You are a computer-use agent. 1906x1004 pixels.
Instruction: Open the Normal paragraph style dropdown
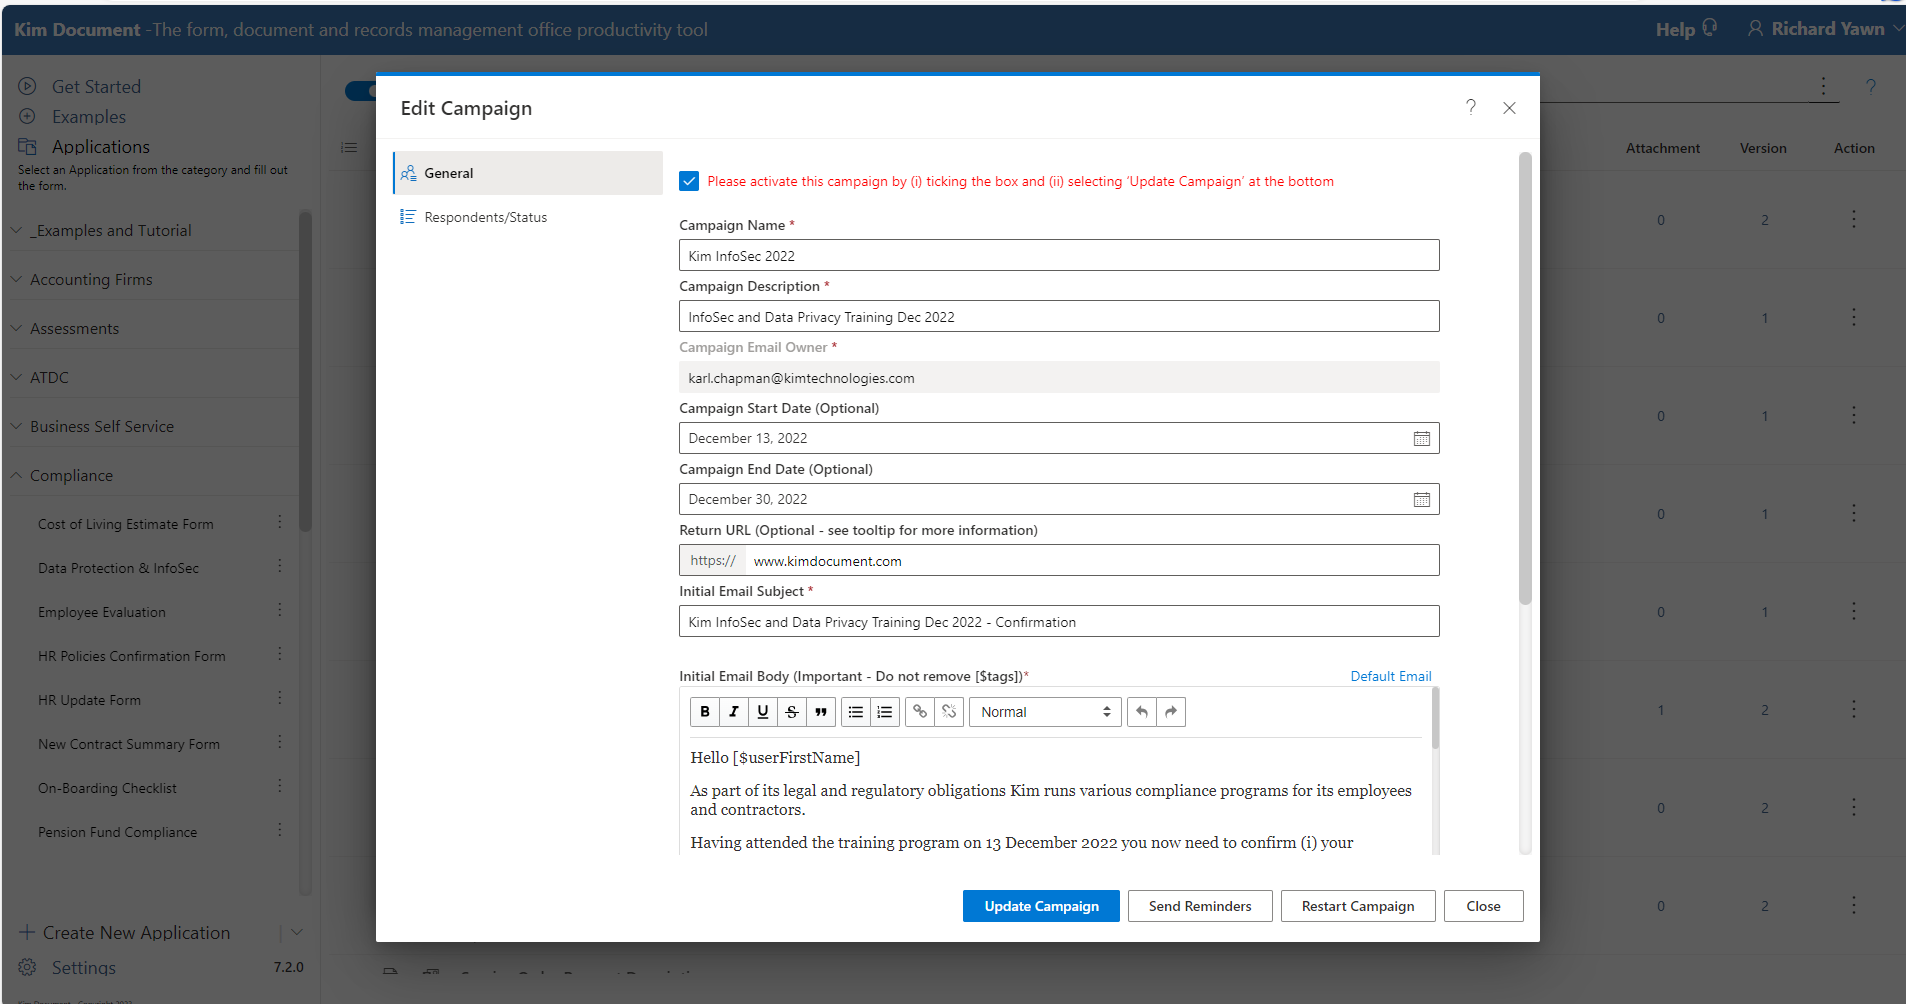coord(1045,712)
